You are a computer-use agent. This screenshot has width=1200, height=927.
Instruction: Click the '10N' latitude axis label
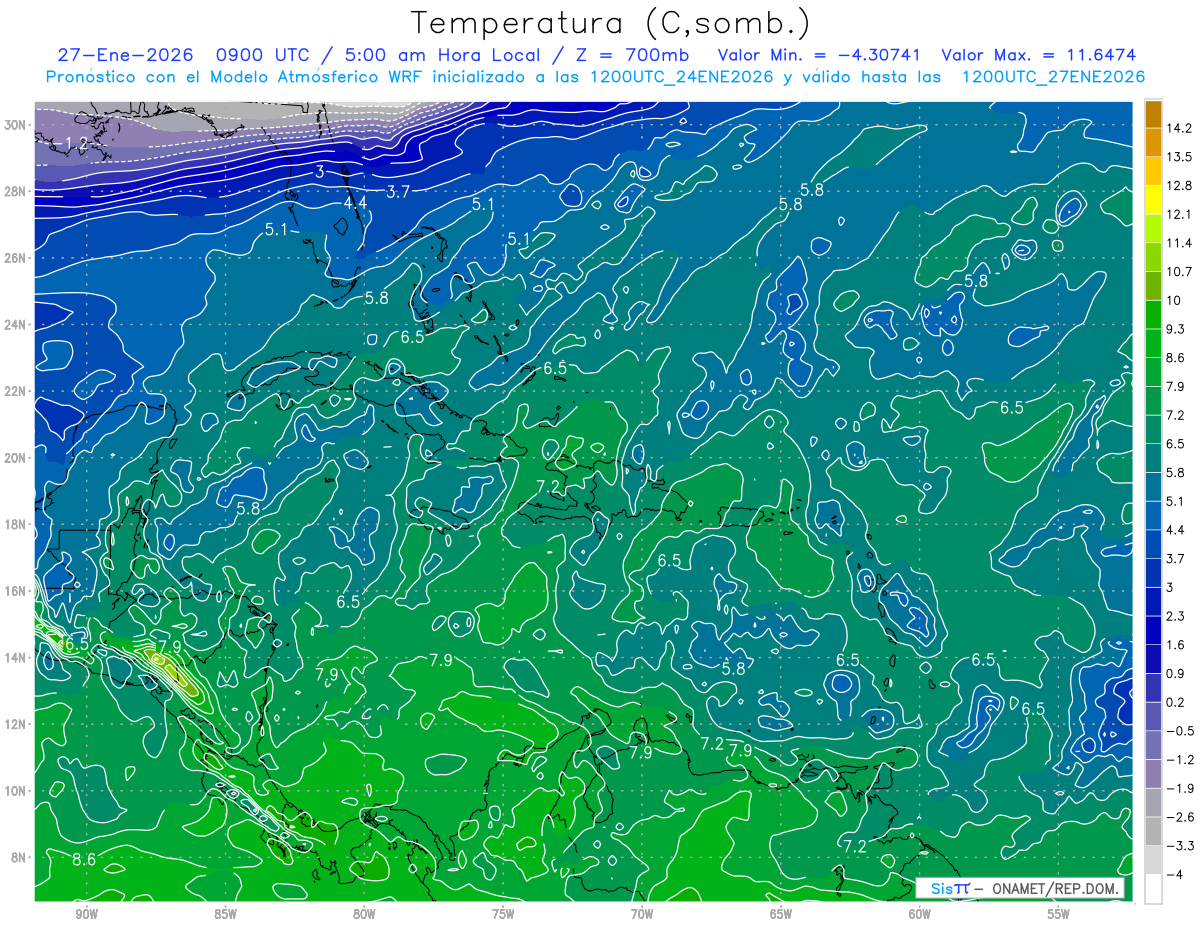point(16,791)
